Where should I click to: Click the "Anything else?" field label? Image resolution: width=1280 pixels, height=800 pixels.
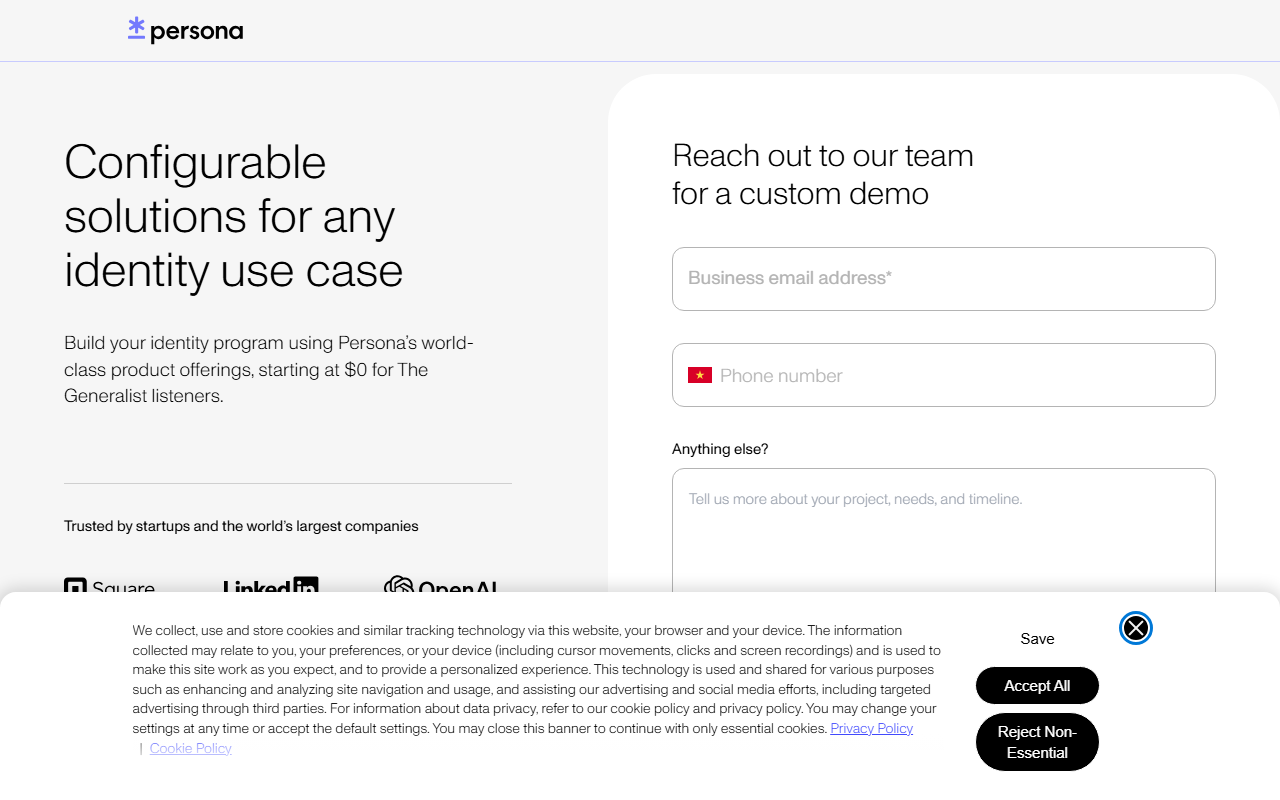(720, 449)
